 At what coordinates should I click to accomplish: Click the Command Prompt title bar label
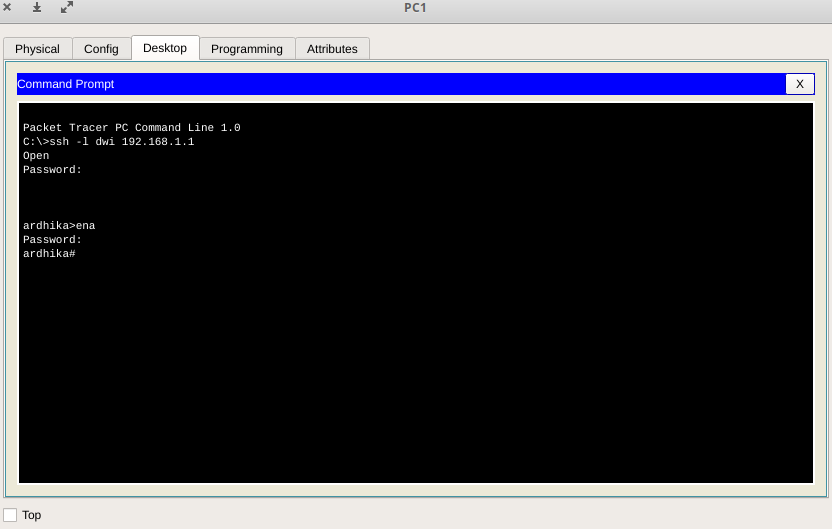(66, 84)
